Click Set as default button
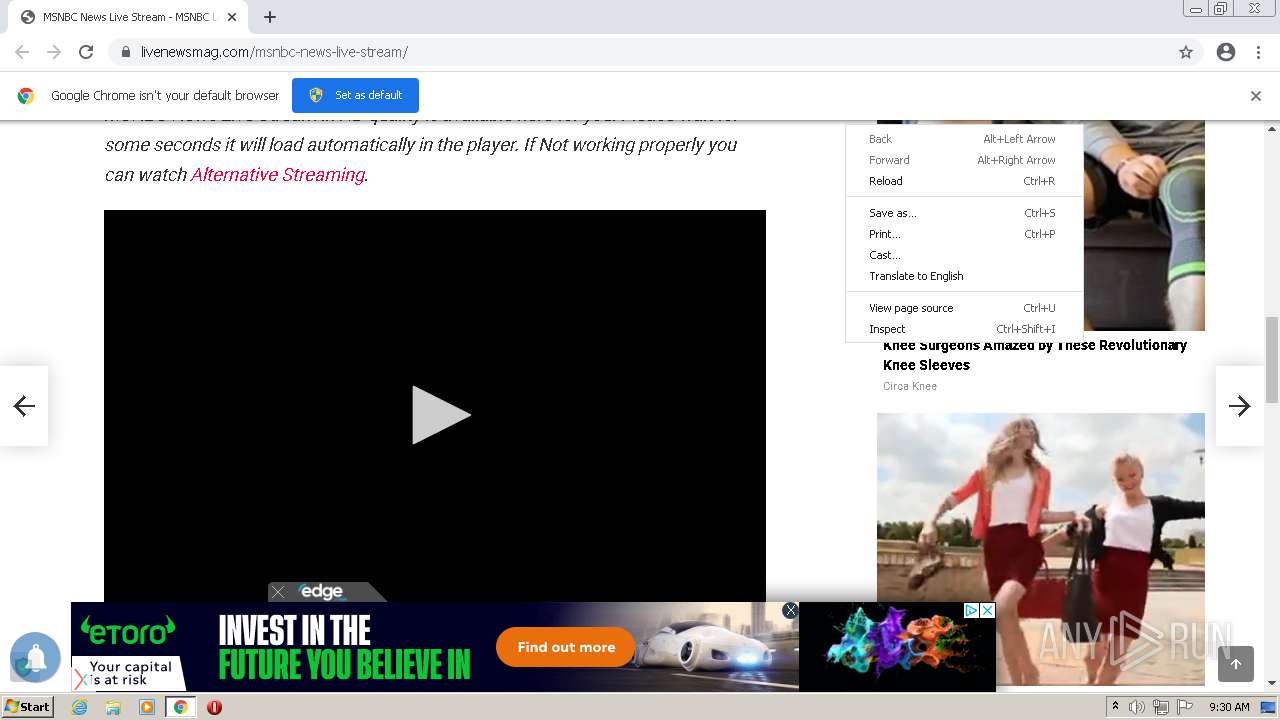The image size is (1280, 720). click(355, 95)
